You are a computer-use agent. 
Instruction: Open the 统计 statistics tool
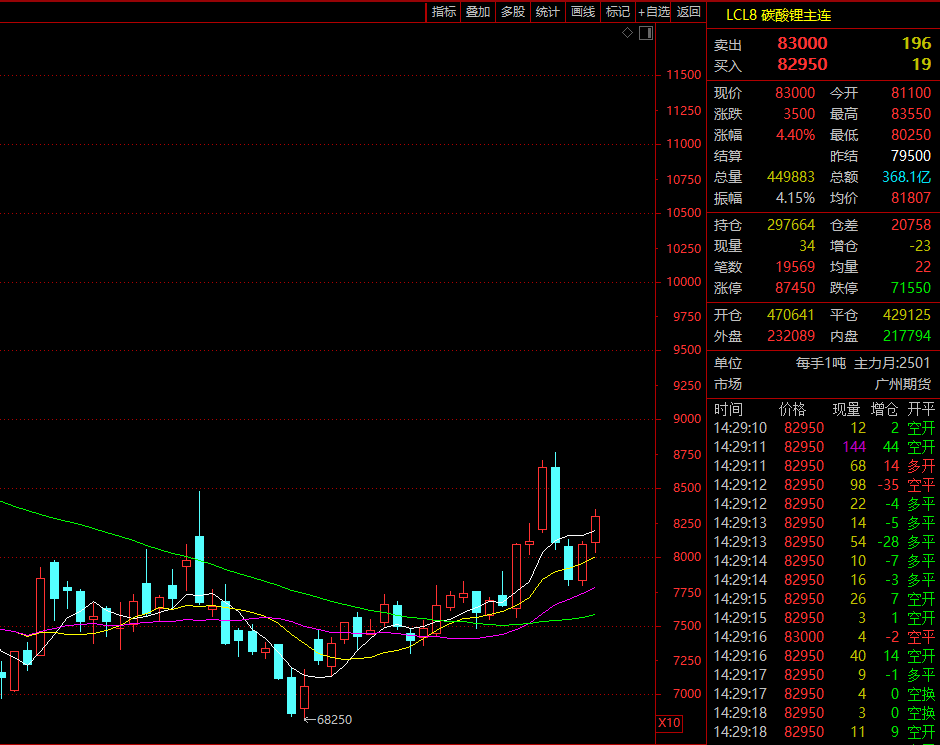547,12
